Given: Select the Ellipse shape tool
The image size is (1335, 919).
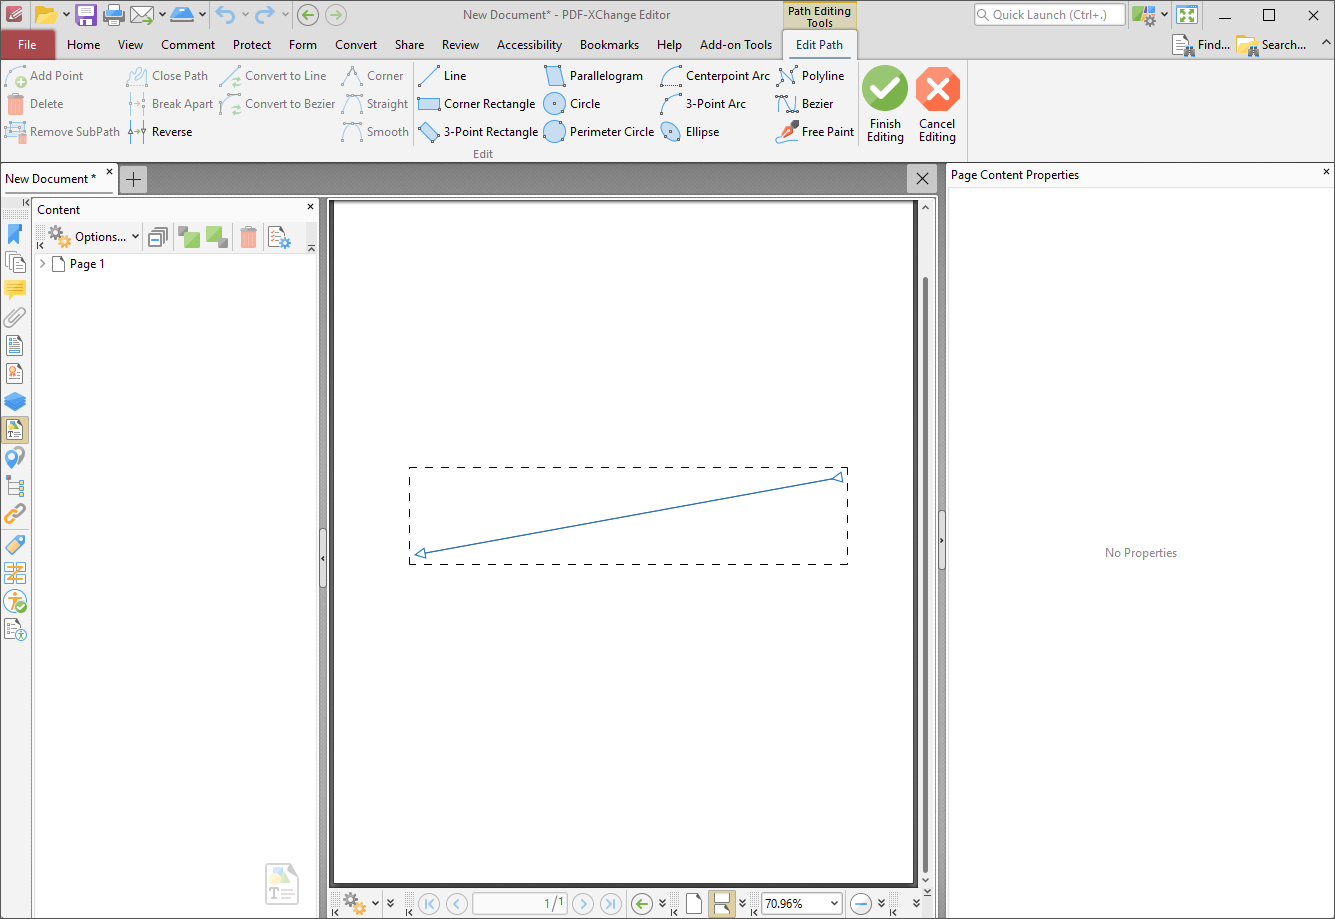Looking at the screenshot, I should coord(691,132).
